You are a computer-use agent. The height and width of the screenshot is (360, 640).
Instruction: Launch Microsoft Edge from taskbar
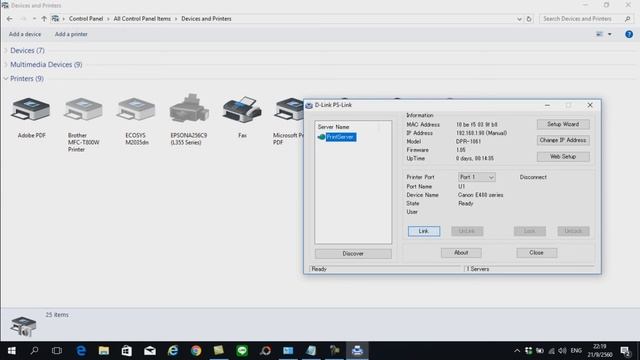(x=81, y=351)
